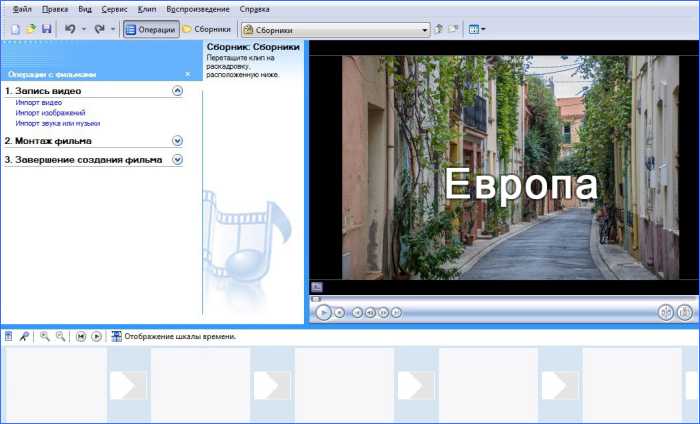Click the Импорт видео link
This screenshot has height=424, width=700.
pyautogui.click(x=39, y=103)
